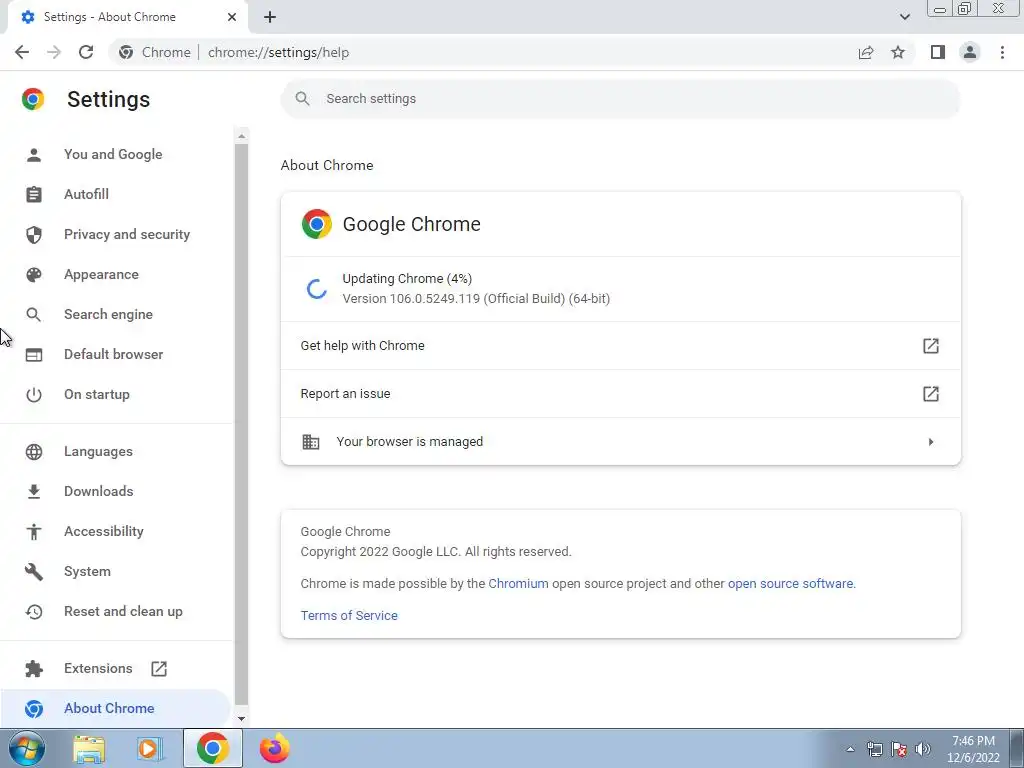Launch Firefox from the taskbar

pyautogui.click(x=274, y=748)
